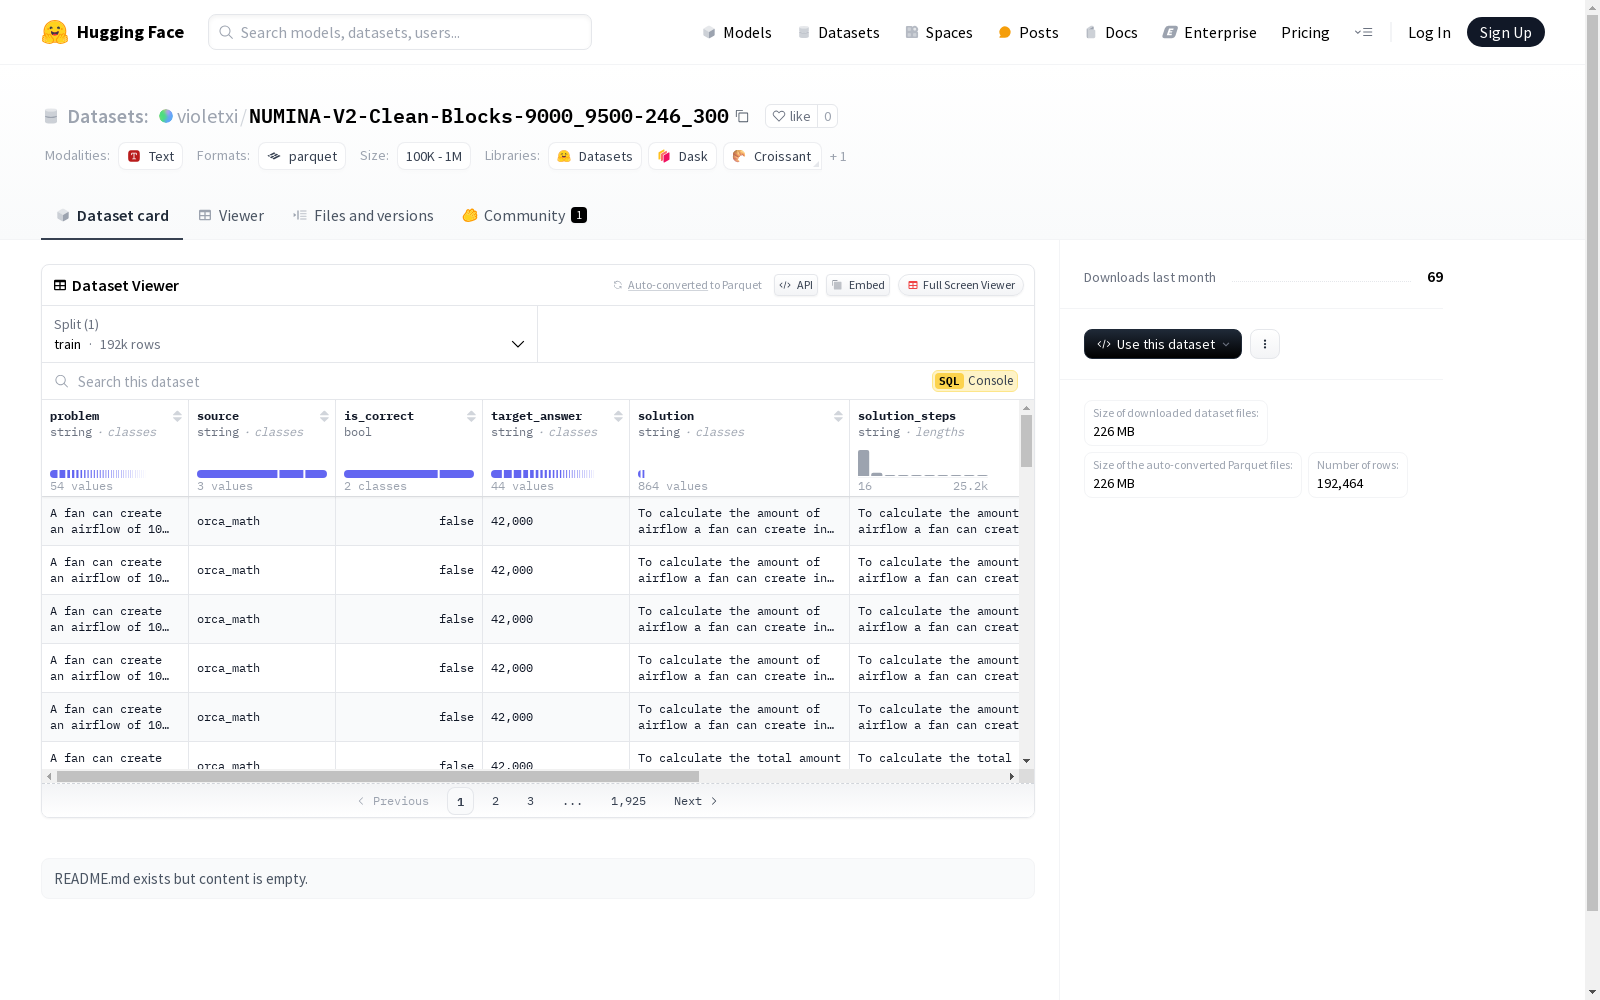1600x1000 pixels.
Task: Click the parquet format tag
Action: (302, 156)
